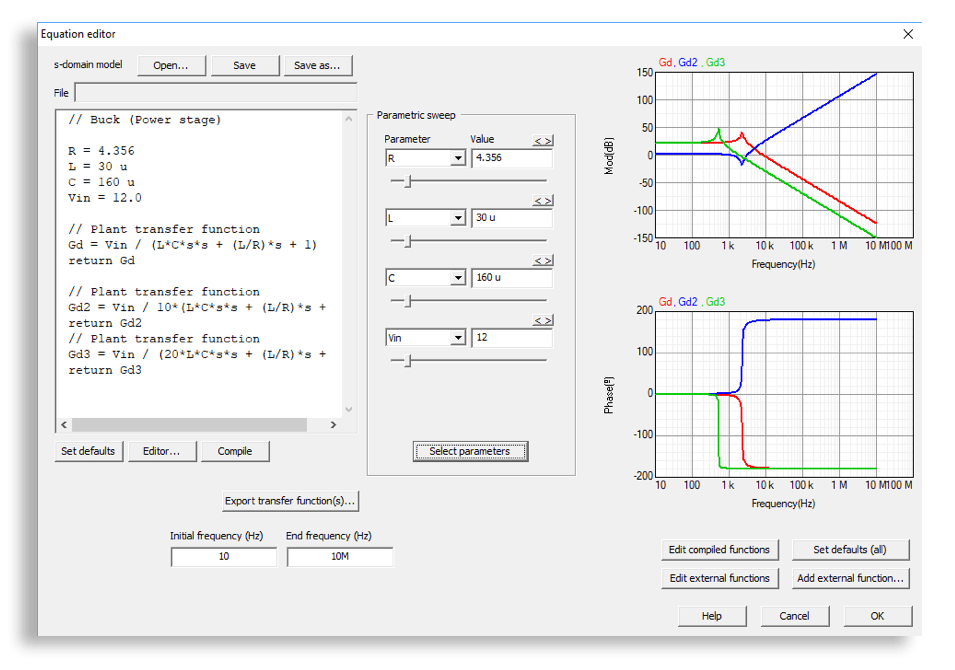Click the '< >' range button above L value
Image resolution: width=955 pixels, height=670 pixels.
[542, 201]
